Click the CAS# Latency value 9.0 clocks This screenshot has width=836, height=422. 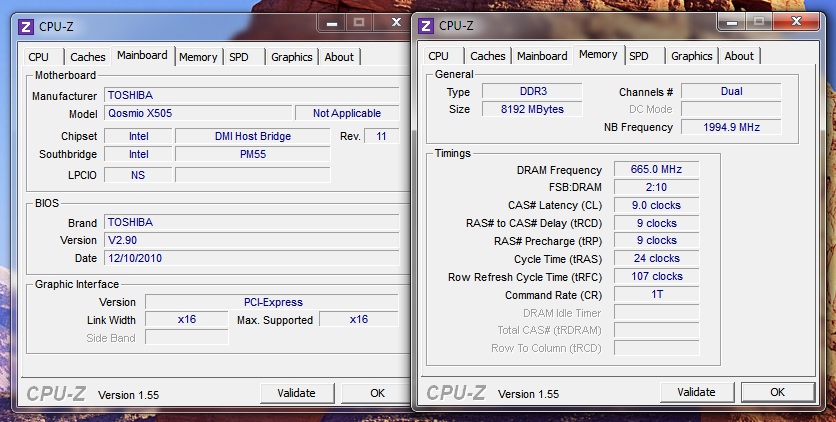656,206
